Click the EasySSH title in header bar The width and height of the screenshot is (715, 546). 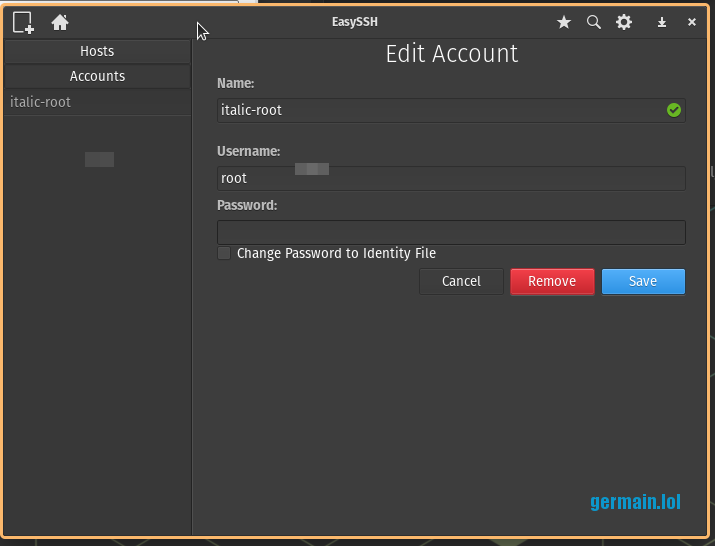pos(355,22)
